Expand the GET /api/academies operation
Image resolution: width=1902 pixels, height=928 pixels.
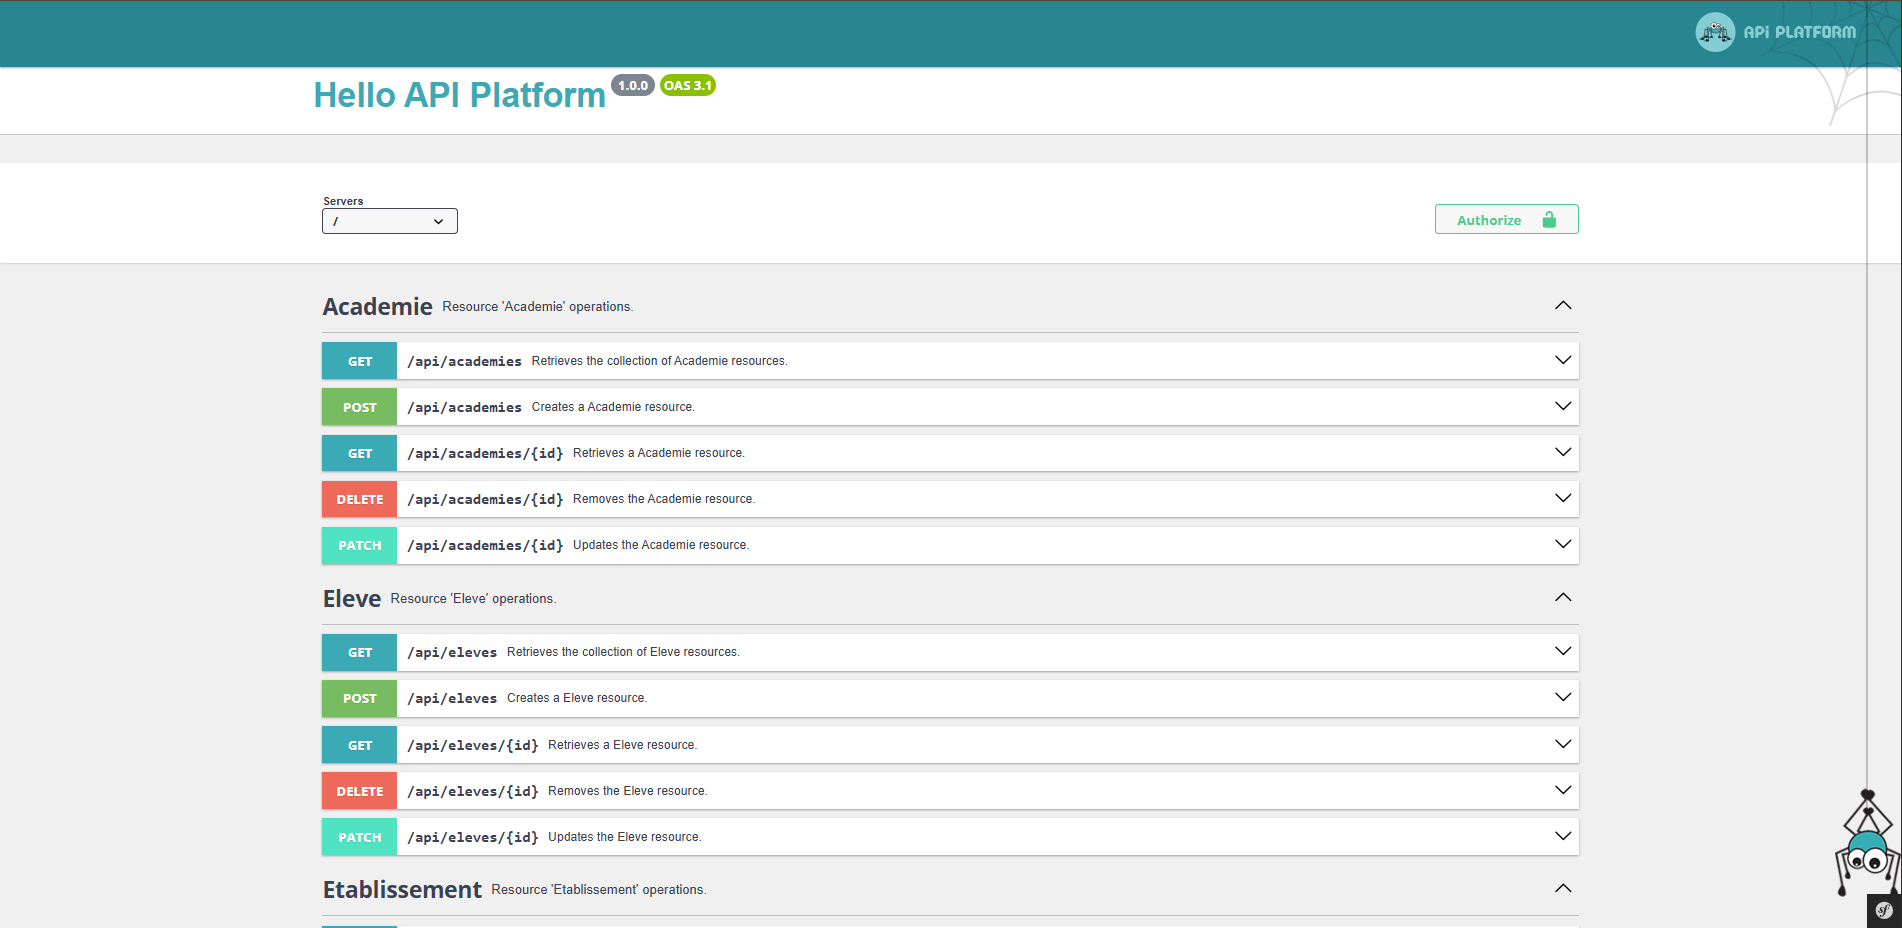coord(1563,360)
